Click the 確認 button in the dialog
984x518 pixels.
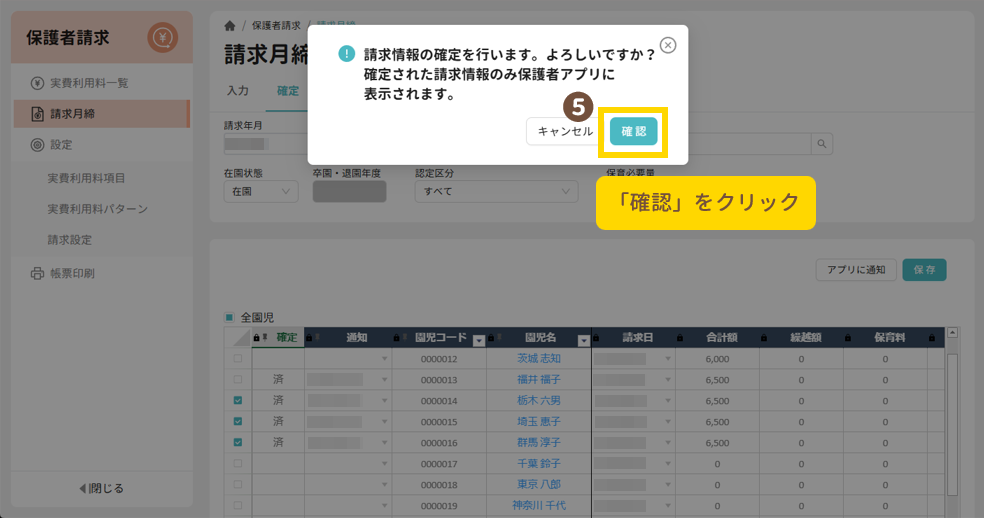633,131
